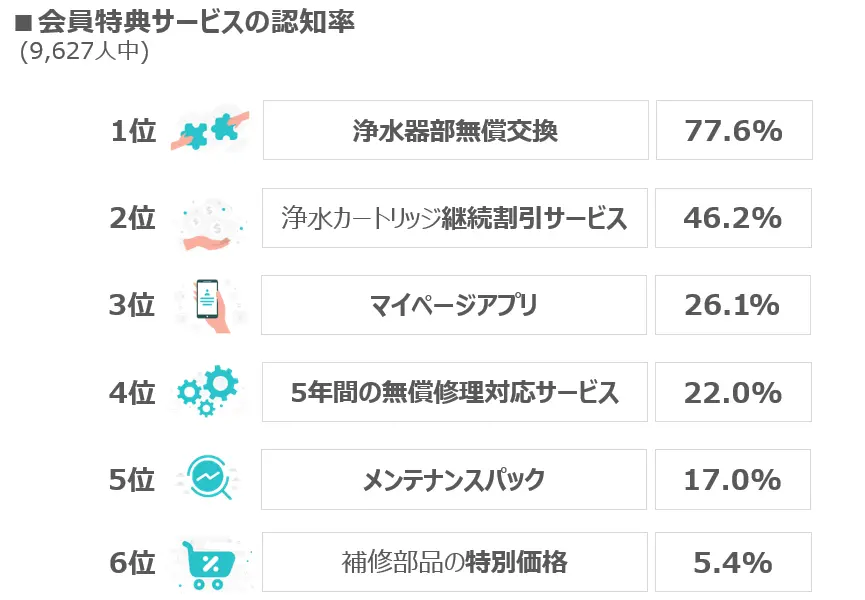Click the (9,627人中) sample size text
Image resolution: width=865 pixels, height=600 pixels.
point(84,51)
